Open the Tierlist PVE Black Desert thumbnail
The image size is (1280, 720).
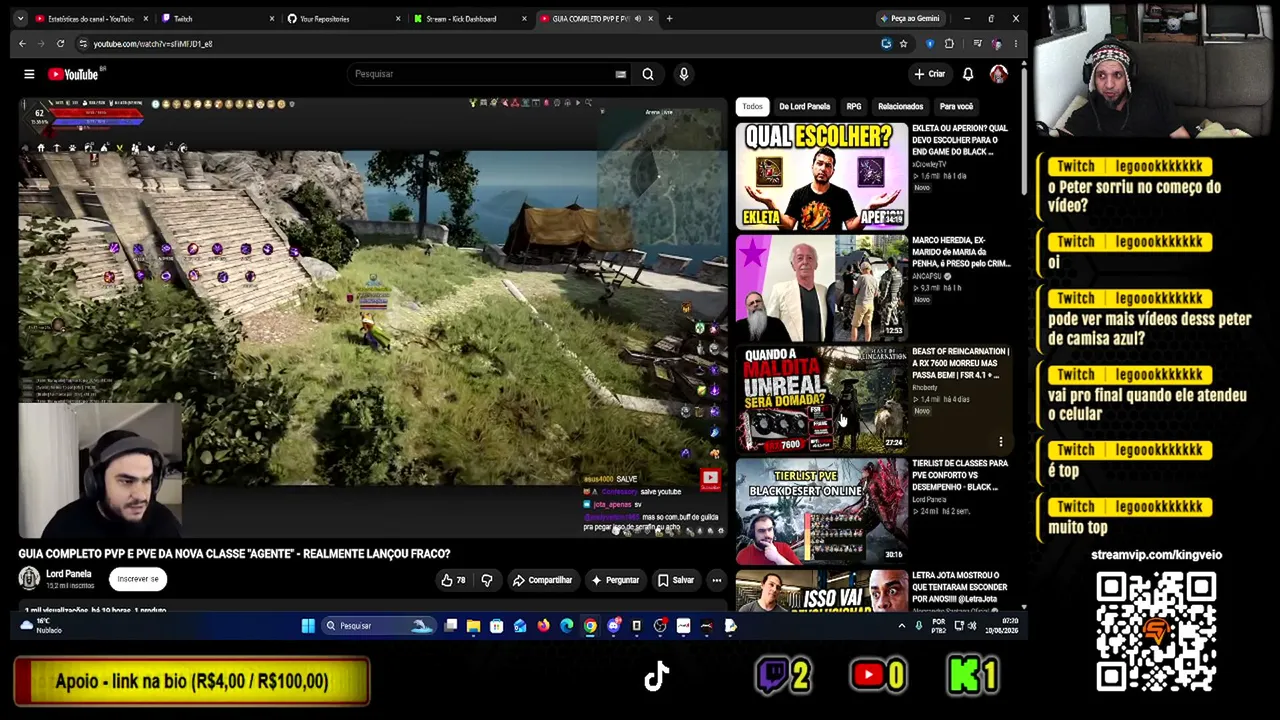click(x=822, y=512)
